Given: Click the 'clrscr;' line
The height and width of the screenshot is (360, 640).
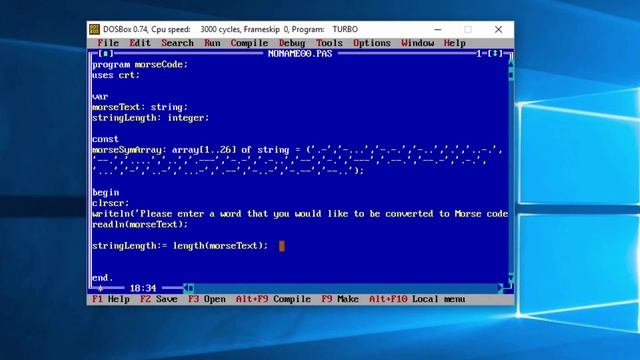Looking at the screenshot, I should click(111, 203).
